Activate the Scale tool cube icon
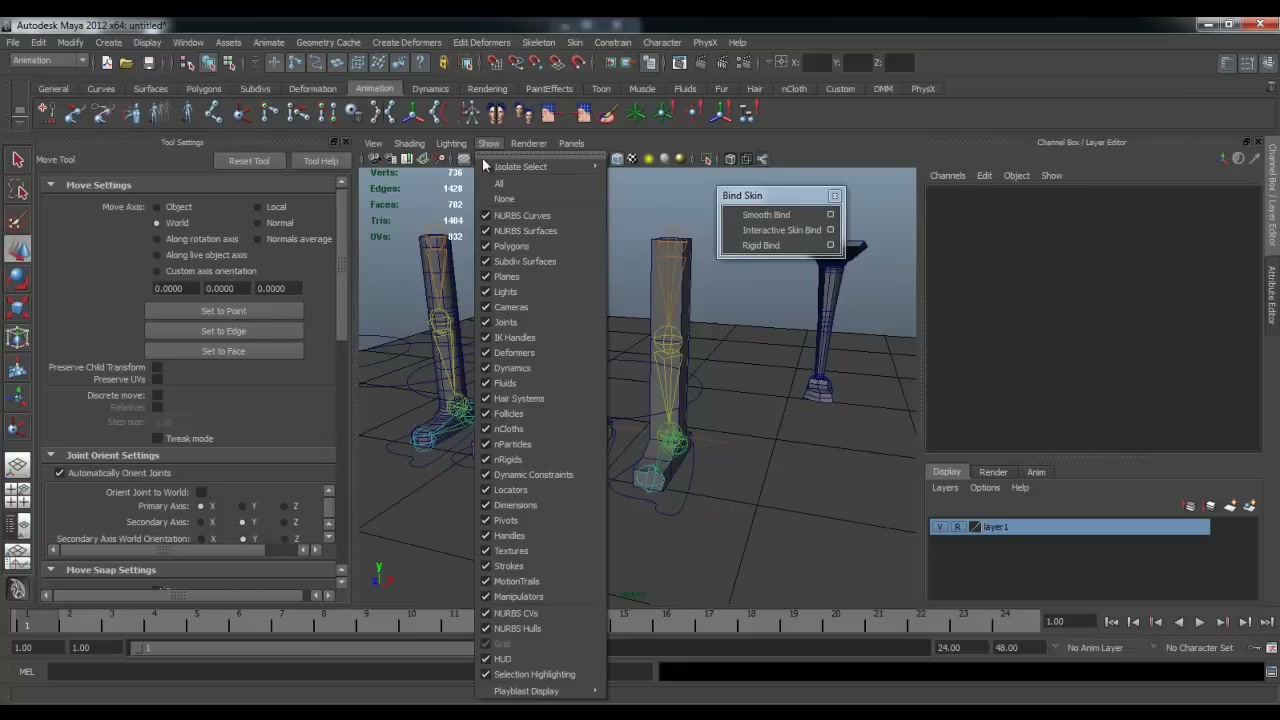1280x720 pixels. click(x=17, y=309)
